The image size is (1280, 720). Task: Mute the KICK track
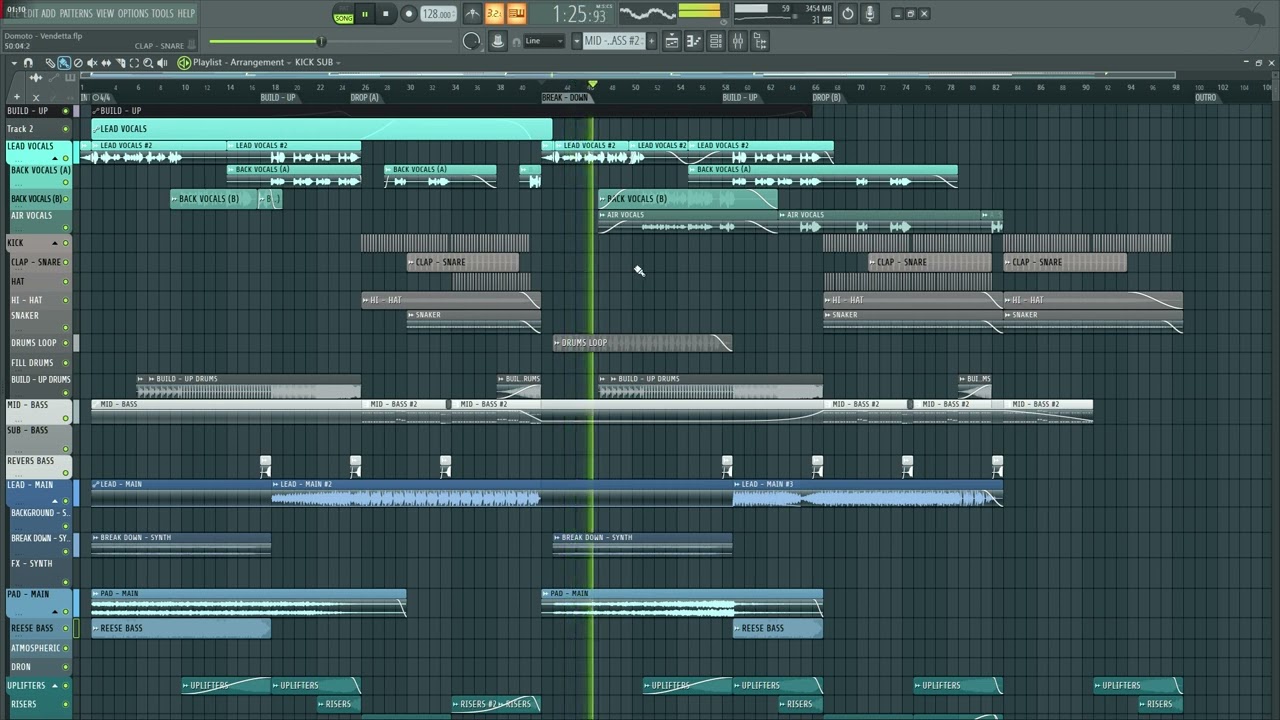coord(66,243)
